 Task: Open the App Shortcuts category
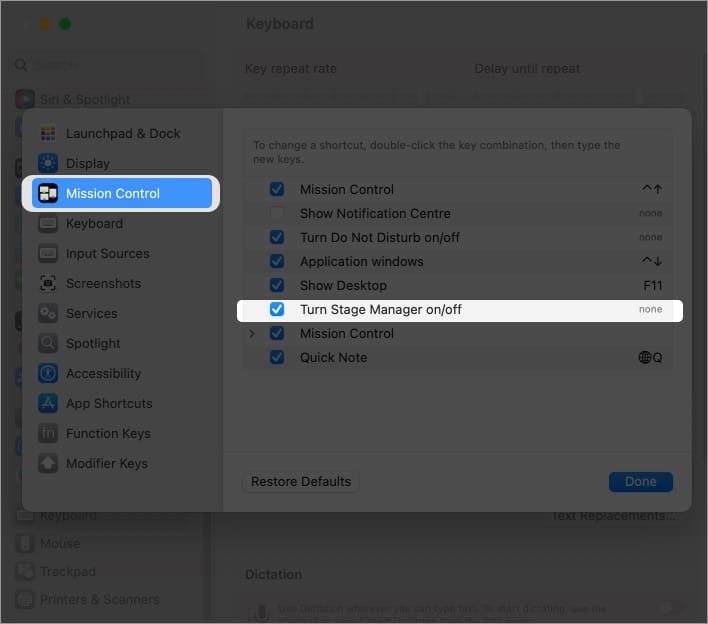click(122, 403)
